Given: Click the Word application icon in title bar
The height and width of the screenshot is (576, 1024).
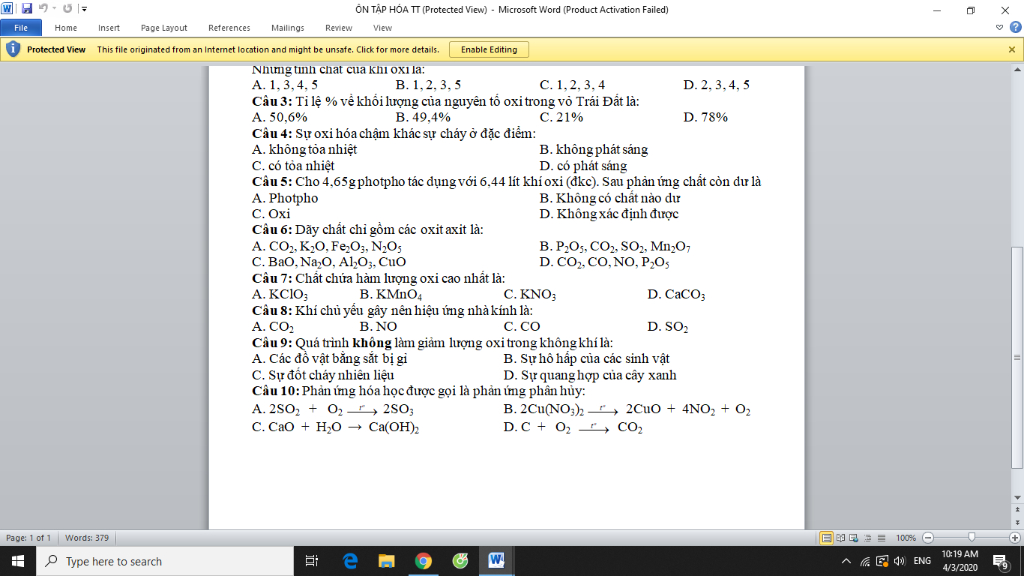Looking at the screenshot, I should [x=7, y=8].
